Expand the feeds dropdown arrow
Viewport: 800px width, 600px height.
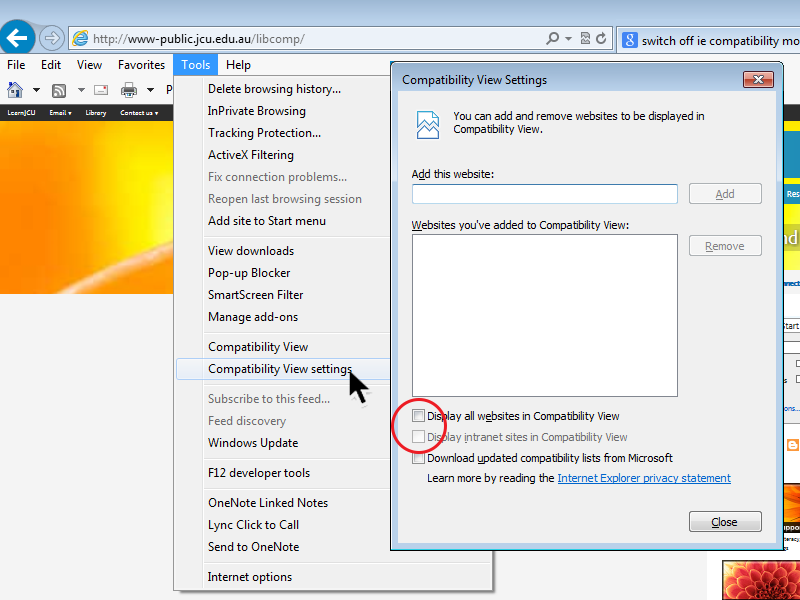click(x=81, y=90)
